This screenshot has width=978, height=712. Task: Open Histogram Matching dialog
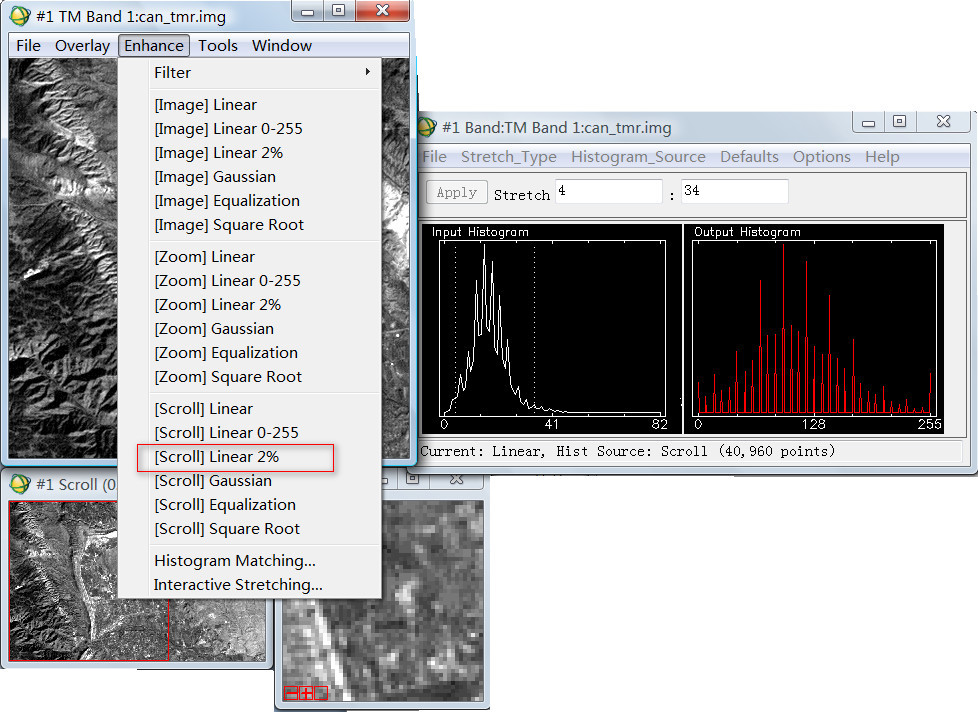pyautogui.click(x=235, y=561)
